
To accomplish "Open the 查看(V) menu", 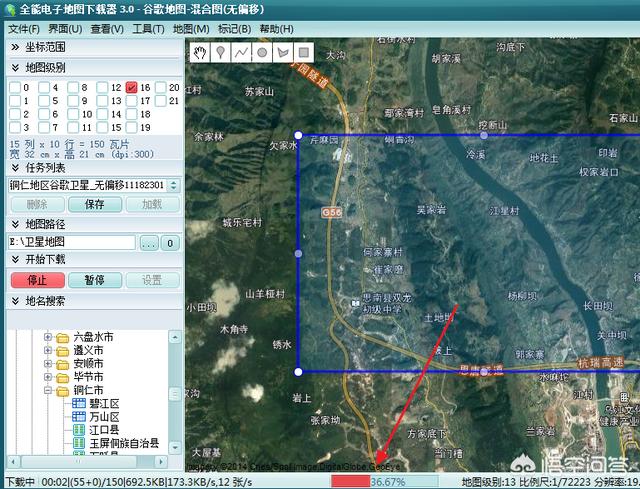I will (107, 29).
